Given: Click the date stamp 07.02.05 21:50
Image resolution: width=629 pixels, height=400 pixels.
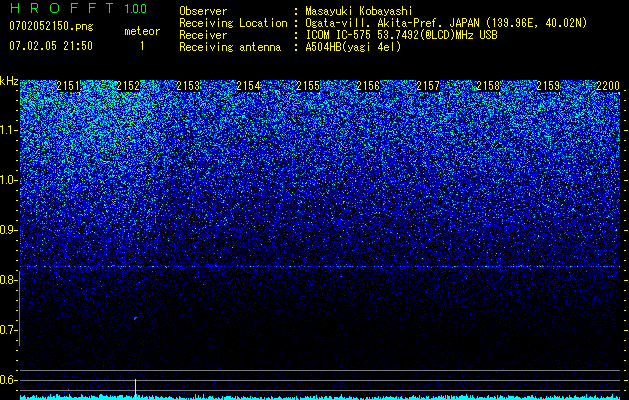Looking at the screenshot, I should tap(51, 46).
